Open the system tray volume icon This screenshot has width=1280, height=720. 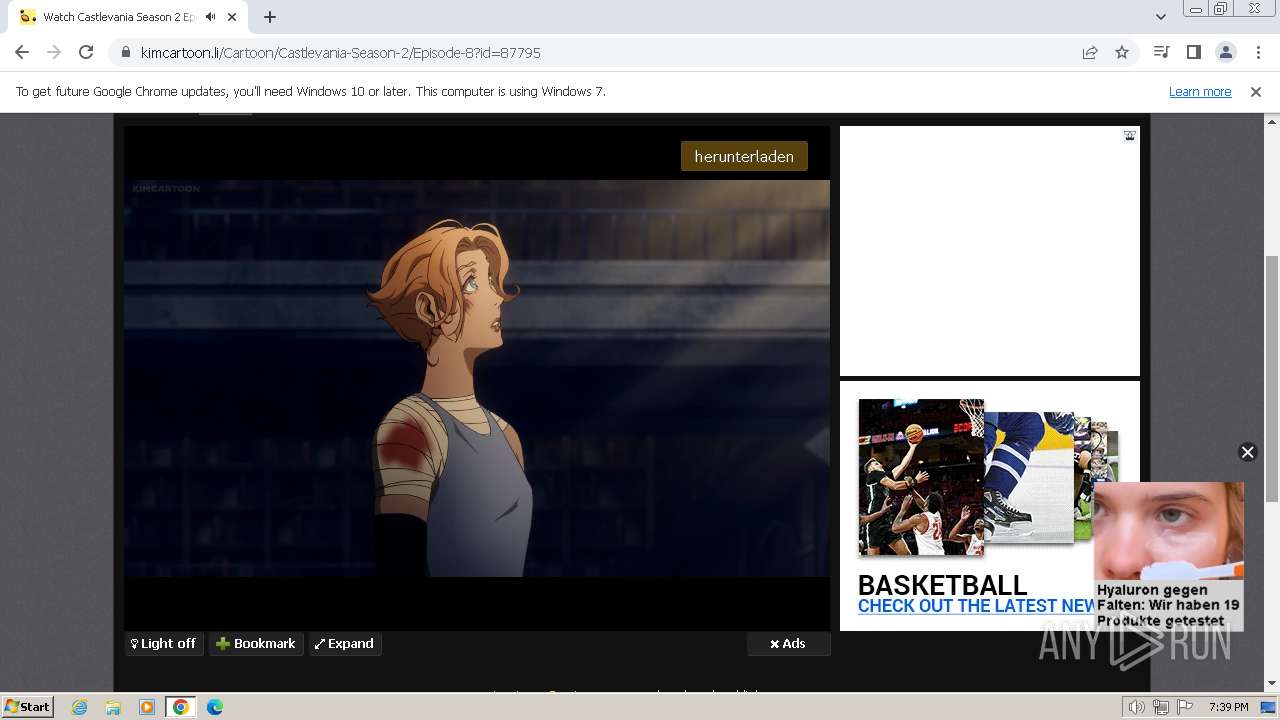coord(1136,707)
